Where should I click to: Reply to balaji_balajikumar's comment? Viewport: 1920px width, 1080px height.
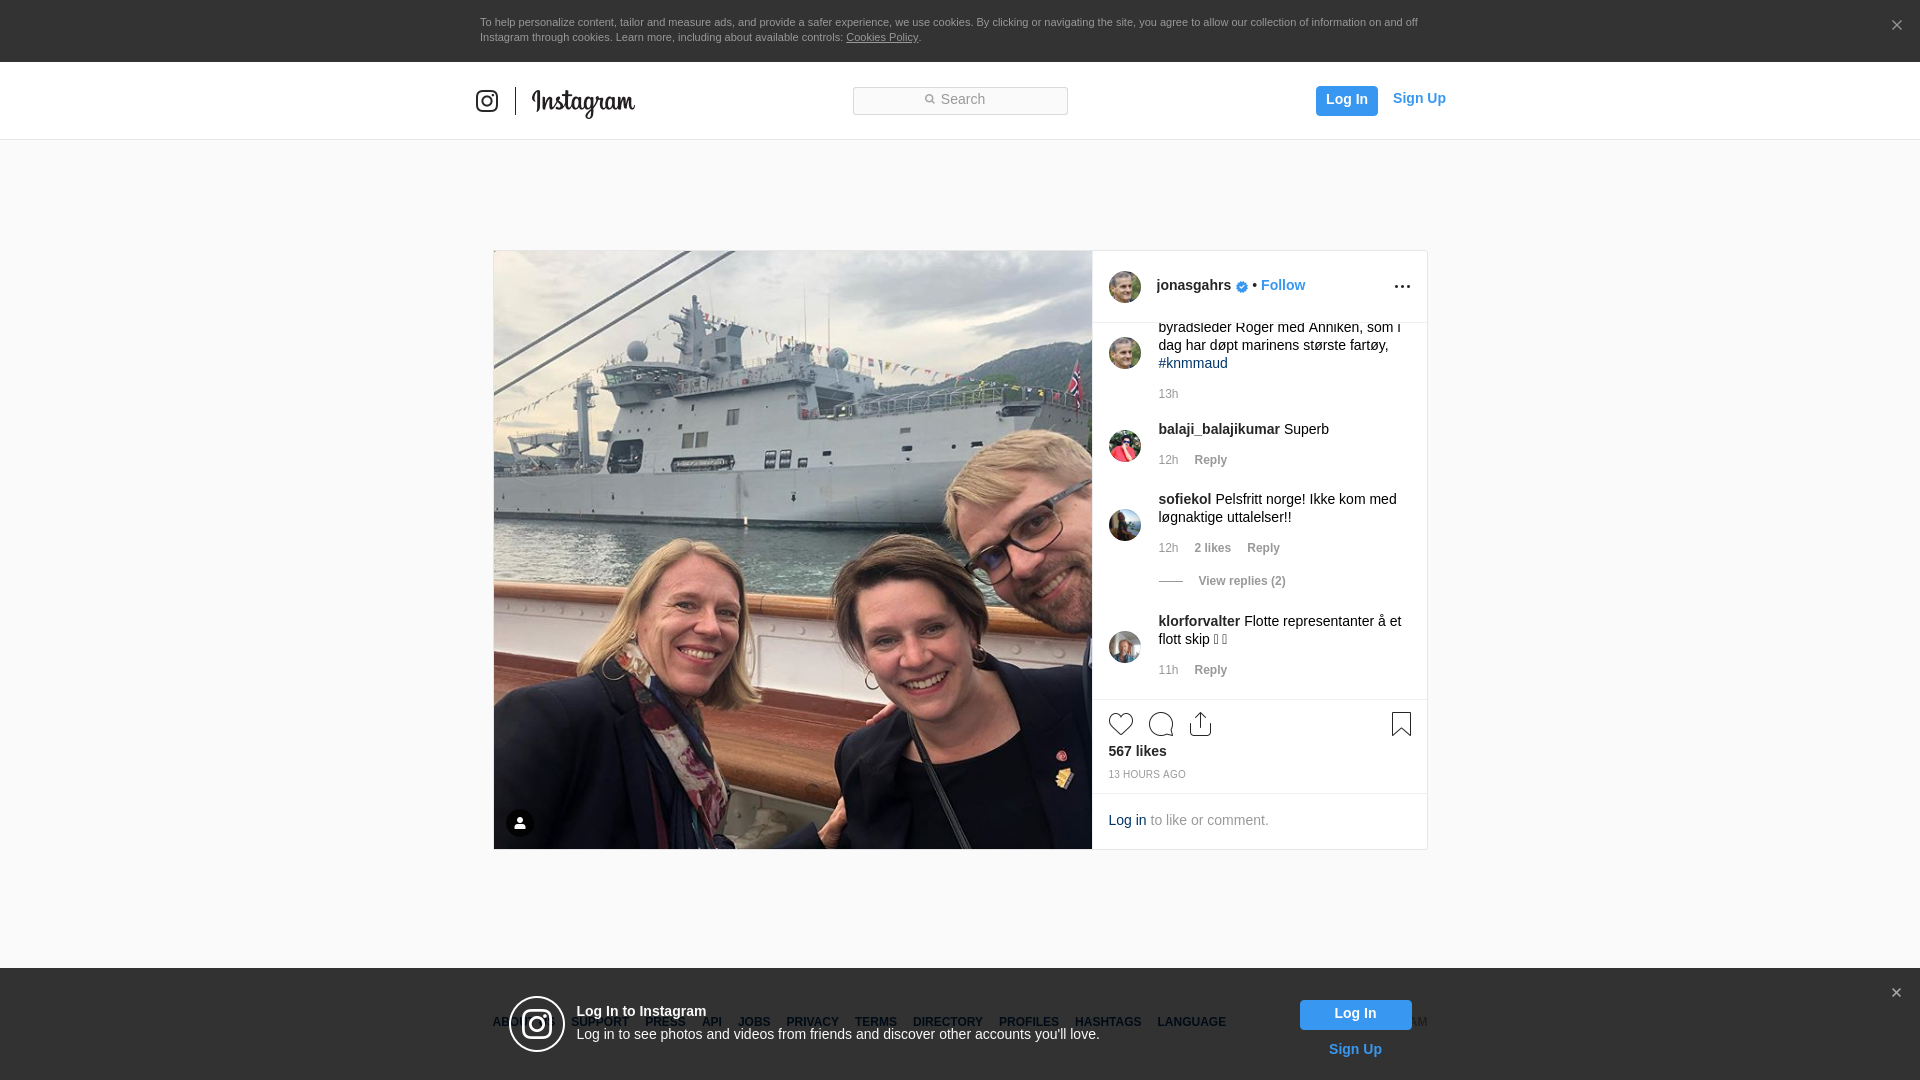1210,460
